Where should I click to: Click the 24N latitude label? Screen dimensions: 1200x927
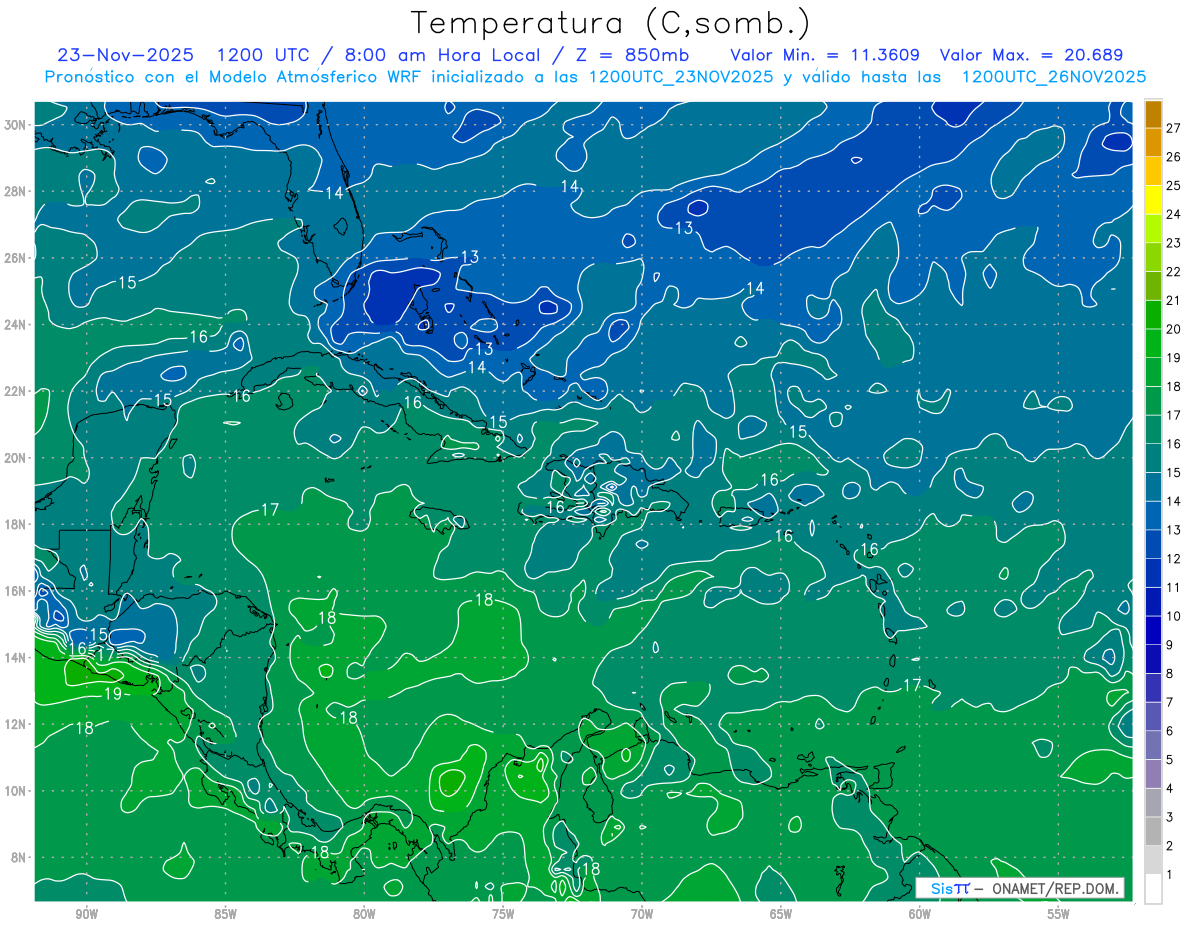pyautogui.click(x=16, y=325)
